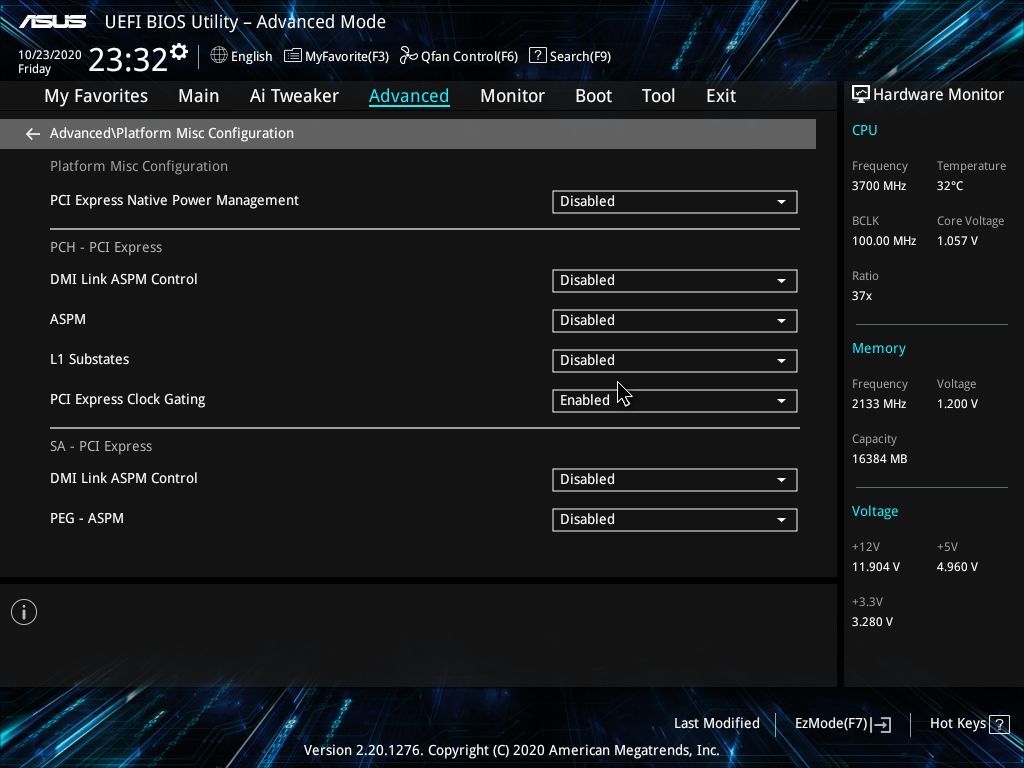Screen dimensions: 1024x768
Task: Select the ASPM setting label
Action: click(68, 319)
